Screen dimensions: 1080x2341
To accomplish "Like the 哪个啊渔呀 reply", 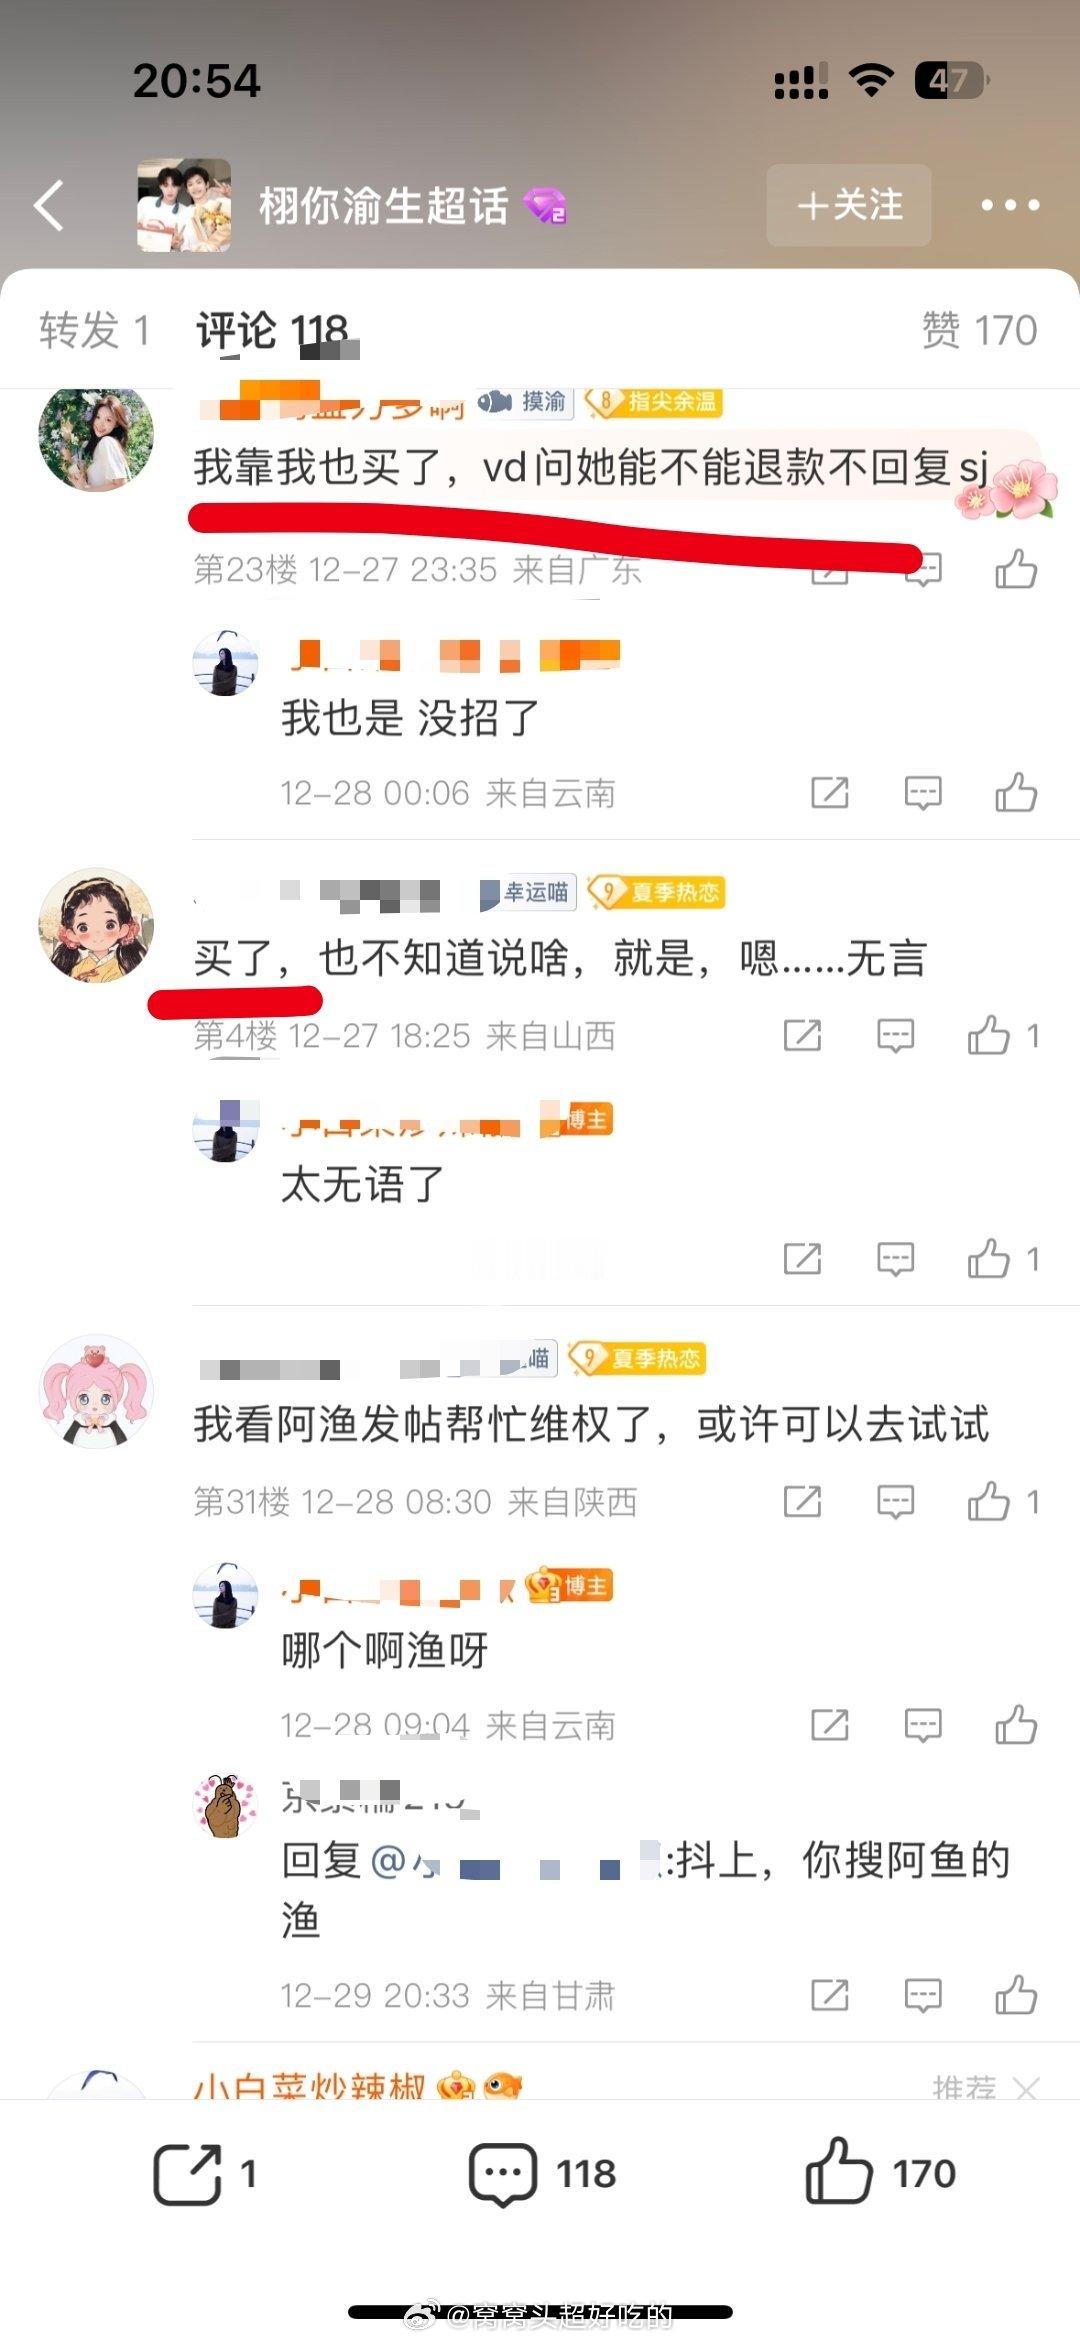I will 1016,1725.
